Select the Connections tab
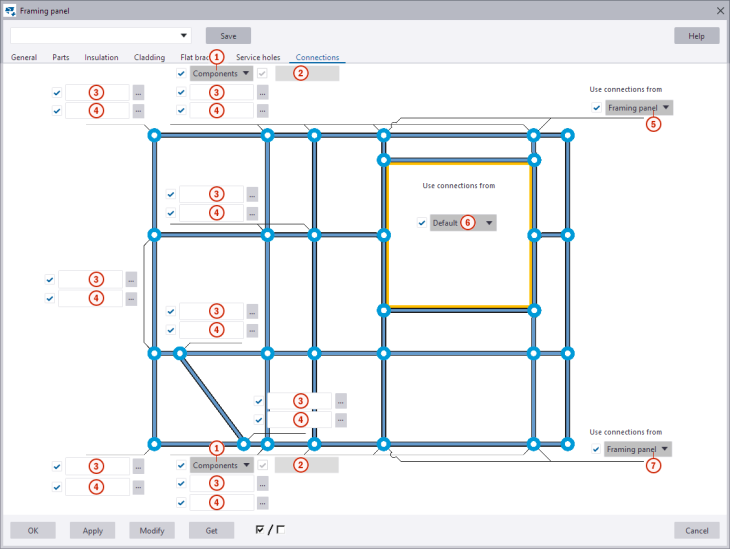The height and width of the screenshot is (549, 730). pos(317,57)
